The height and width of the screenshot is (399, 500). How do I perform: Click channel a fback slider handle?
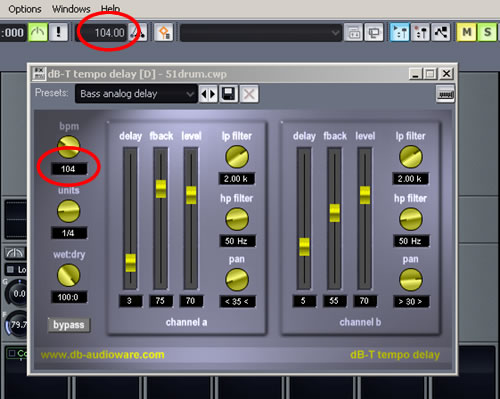161,189
